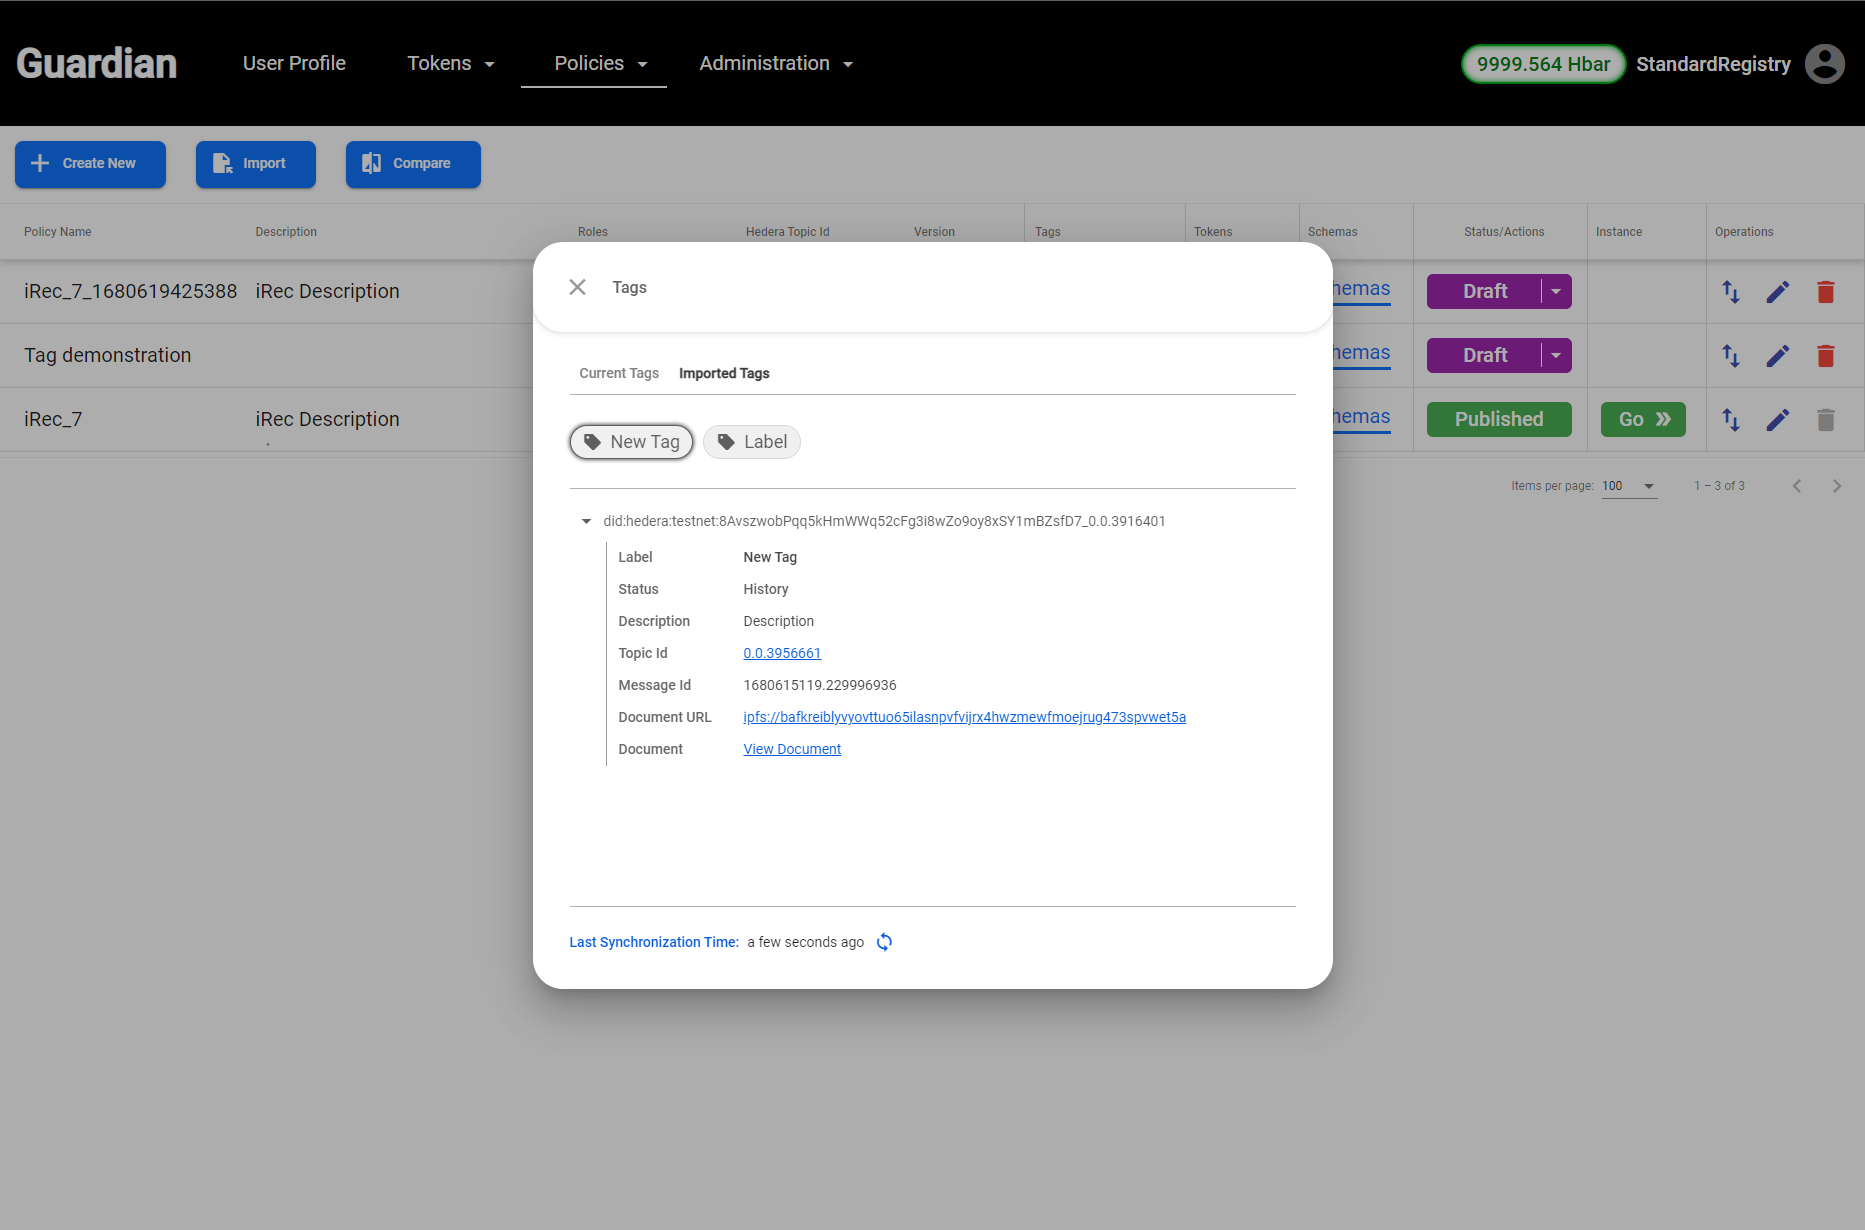Open Schemas link for published iRec_7
The width and height of the screenshot is (1865, 1230).
tap(1361, 418)
